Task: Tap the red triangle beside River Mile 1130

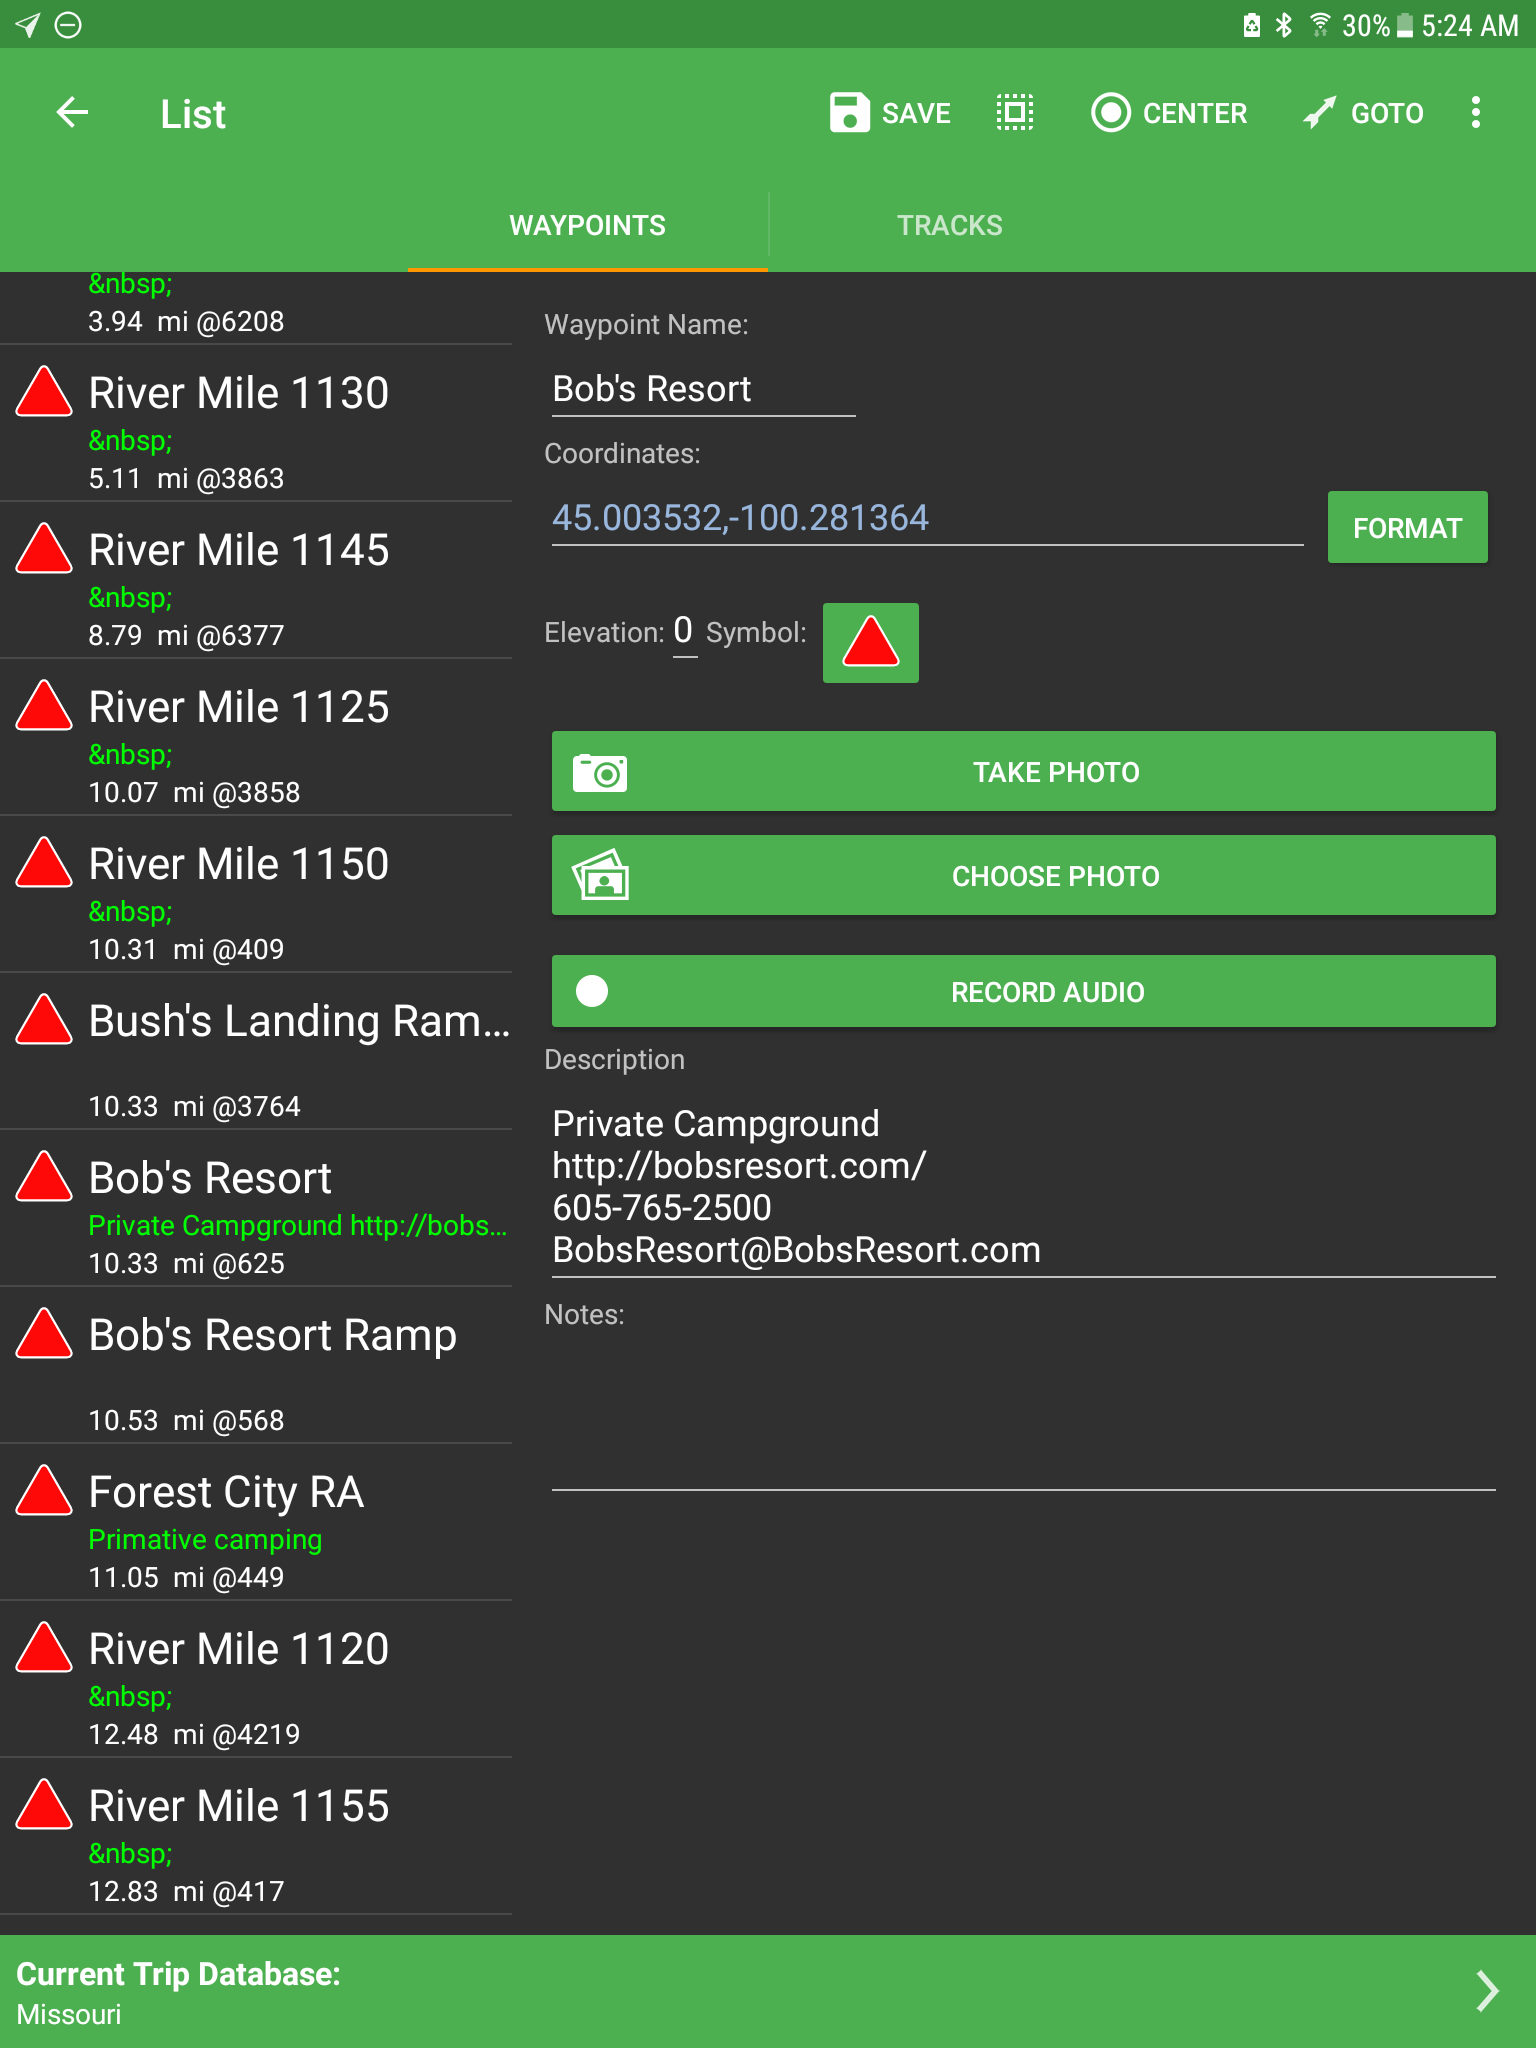Action: [x=44, y=392]
